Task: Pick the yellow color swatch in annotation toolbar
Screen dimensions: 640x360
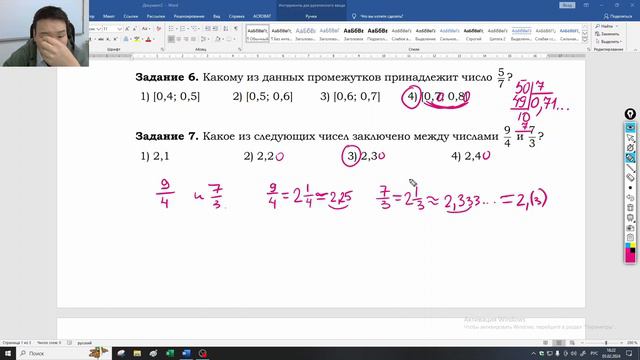Action: click(x=633, y=245)
